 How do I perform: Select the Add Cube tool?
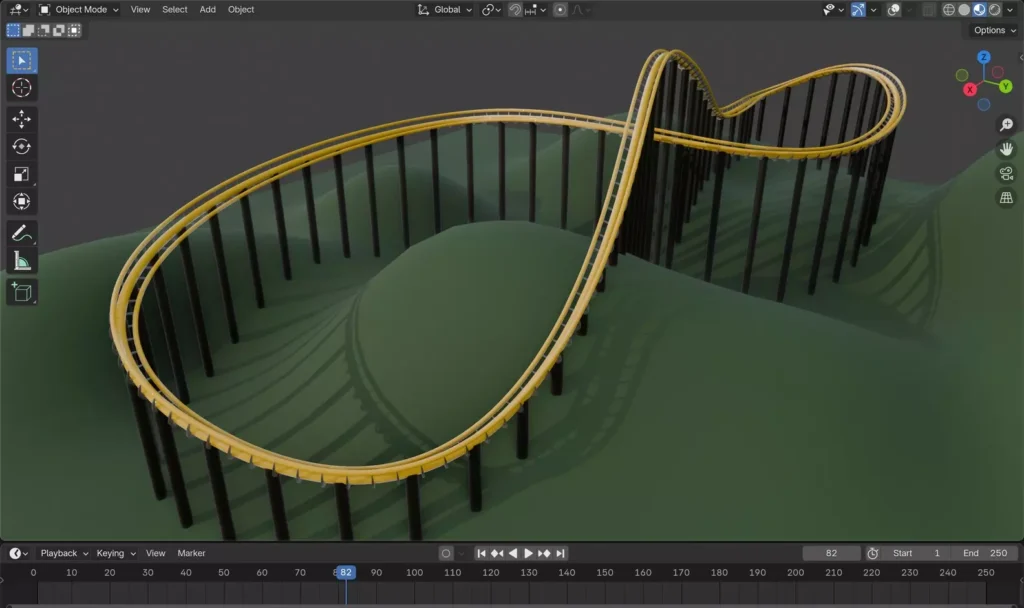pyautogui.click(x=21, y=292)
